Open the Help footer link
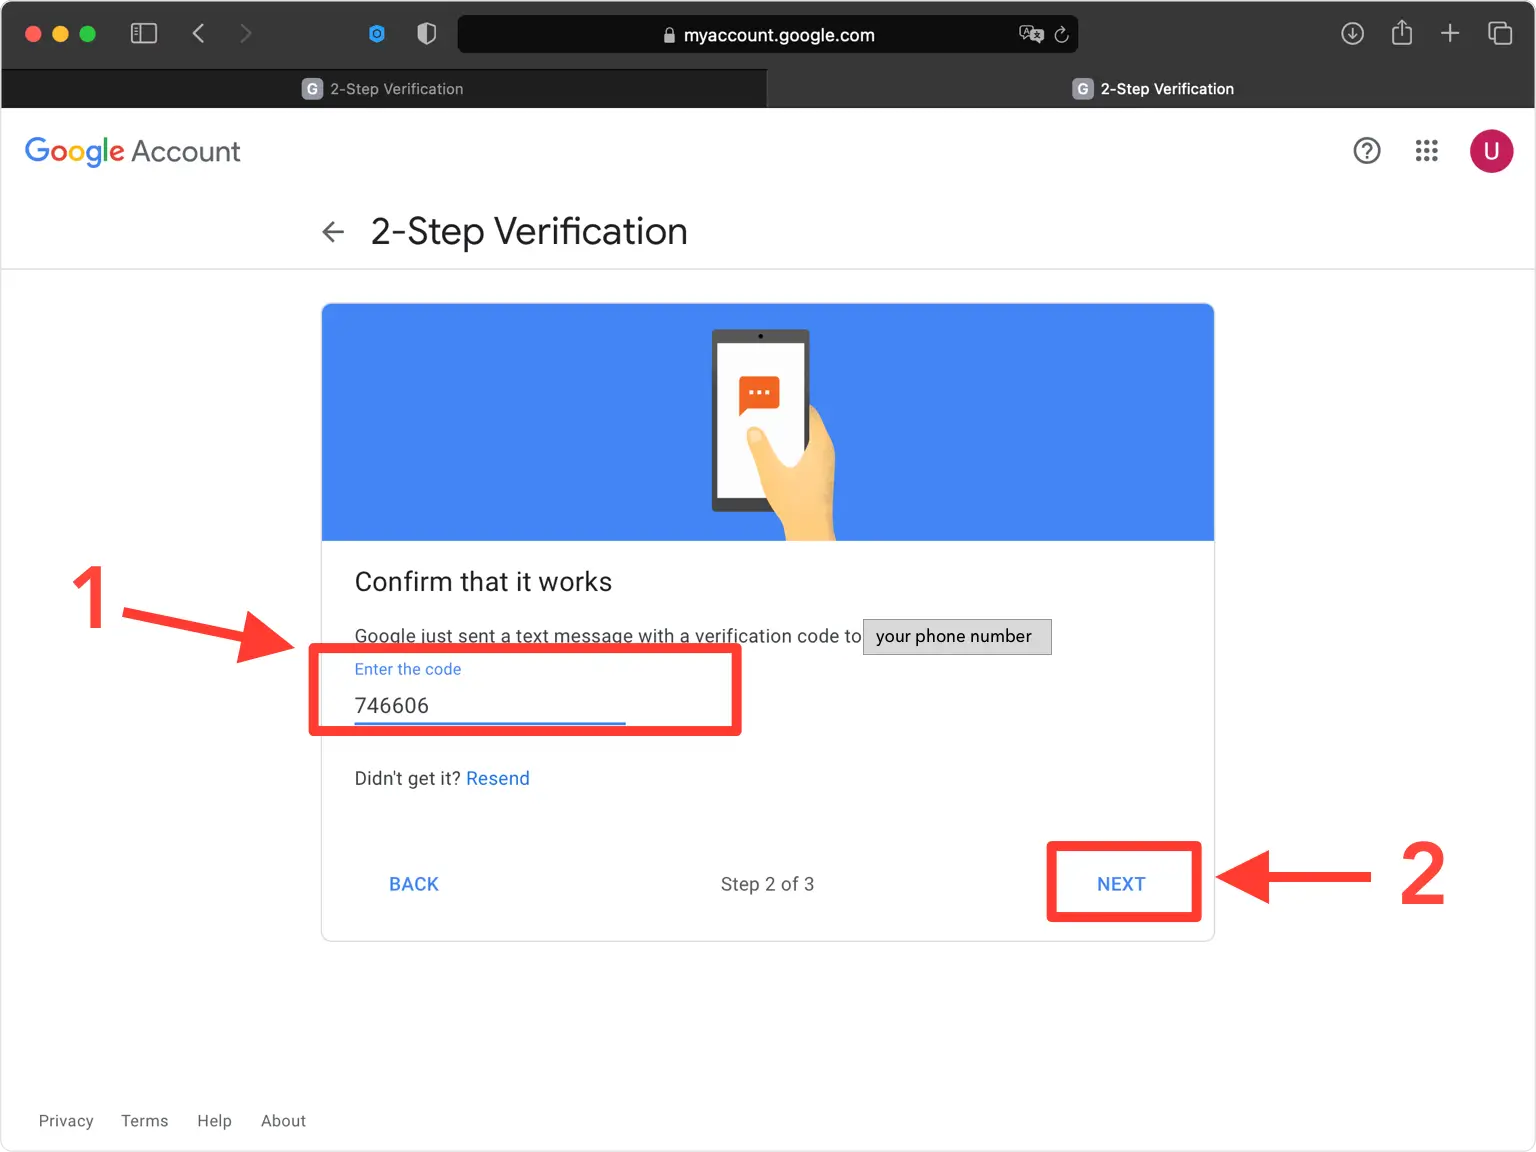1536x1152 pixels. tap(214, 1121)
